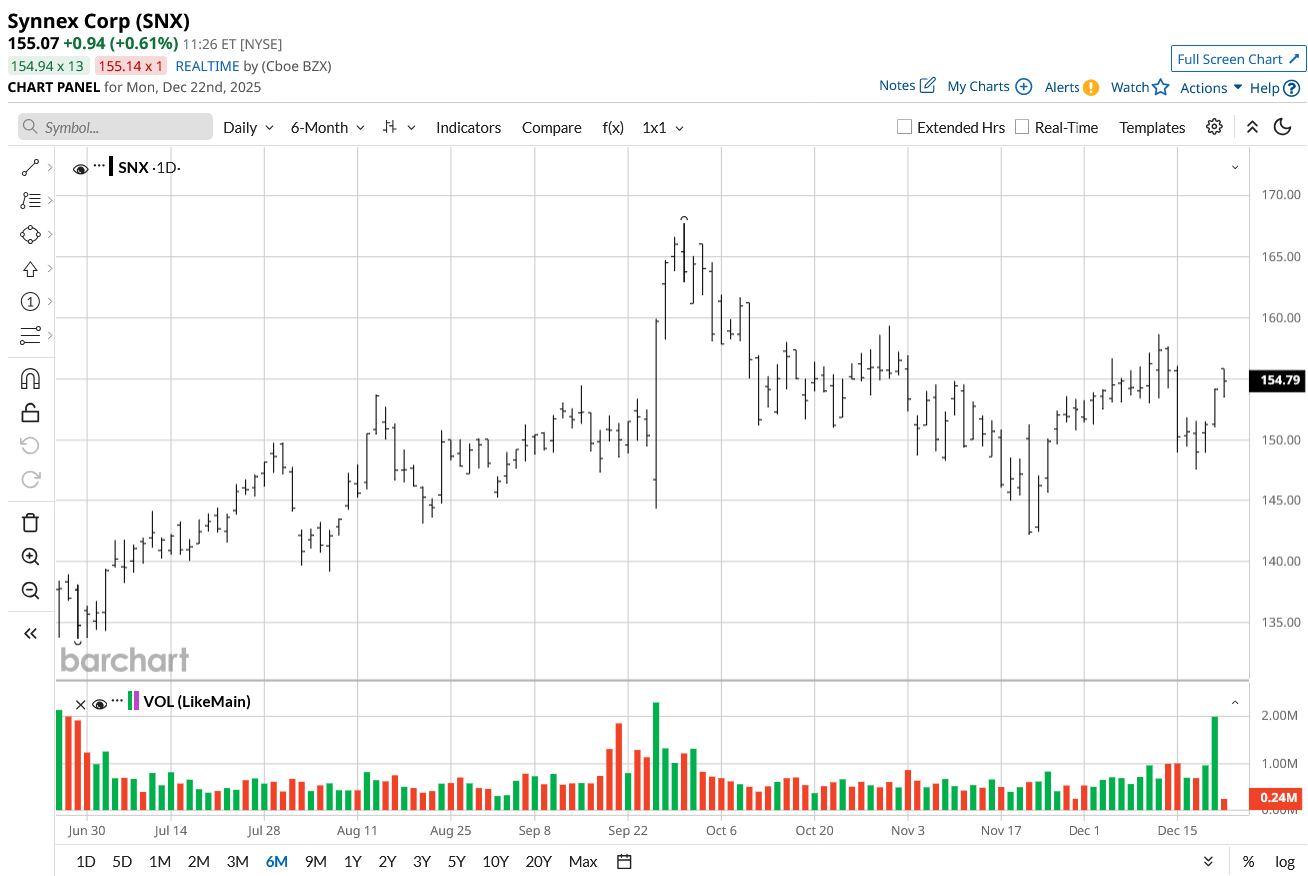The height and width of the screenshot is (876, 1308).
Task: Open Notes for this chart
Action: pos(907,85)
